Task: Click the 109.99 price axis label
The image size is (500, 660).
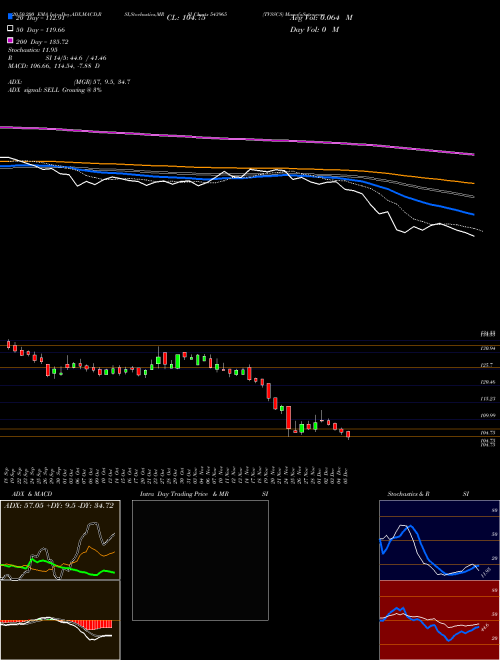Action: pos(488,415)
